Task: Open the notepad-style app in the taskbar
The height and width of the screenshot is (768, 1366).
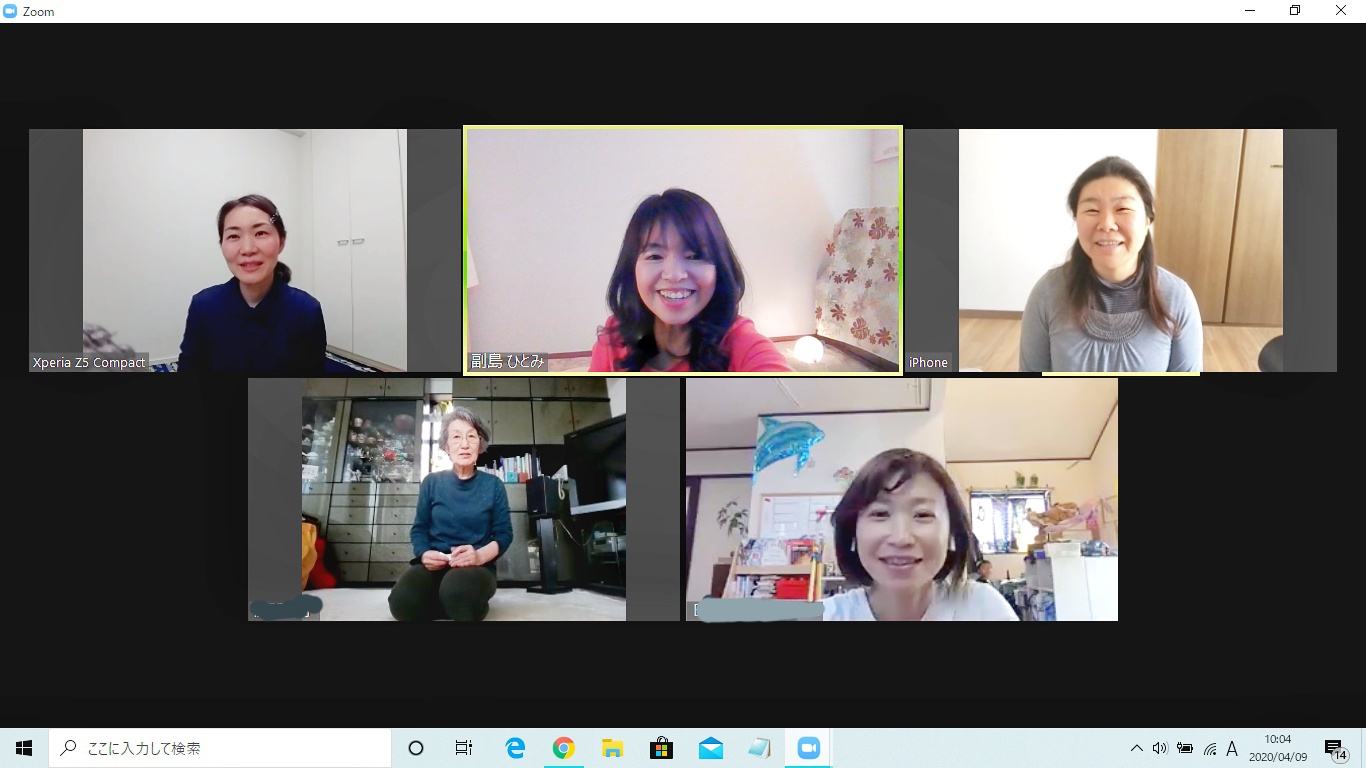Action: pyautogui.click(x=759, y=748)
